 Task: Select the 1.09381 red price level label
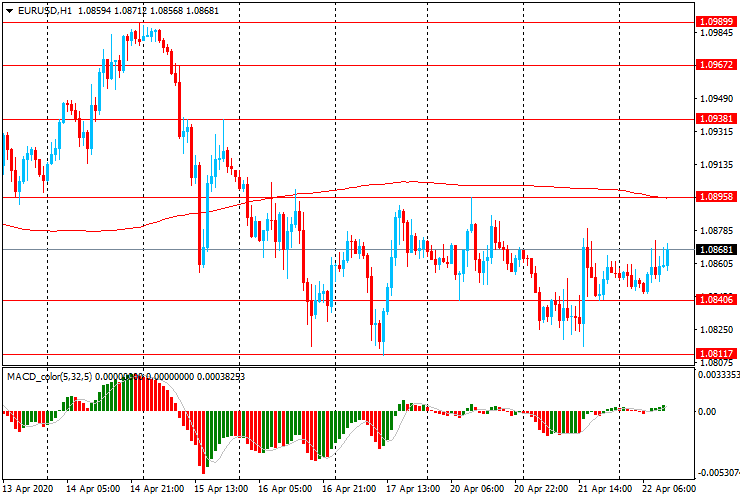tap(716, 119)
